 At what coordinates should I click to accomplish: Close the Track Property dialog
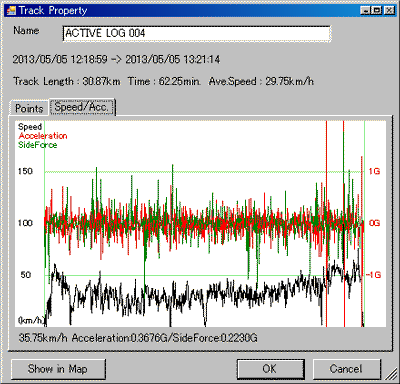389,10
